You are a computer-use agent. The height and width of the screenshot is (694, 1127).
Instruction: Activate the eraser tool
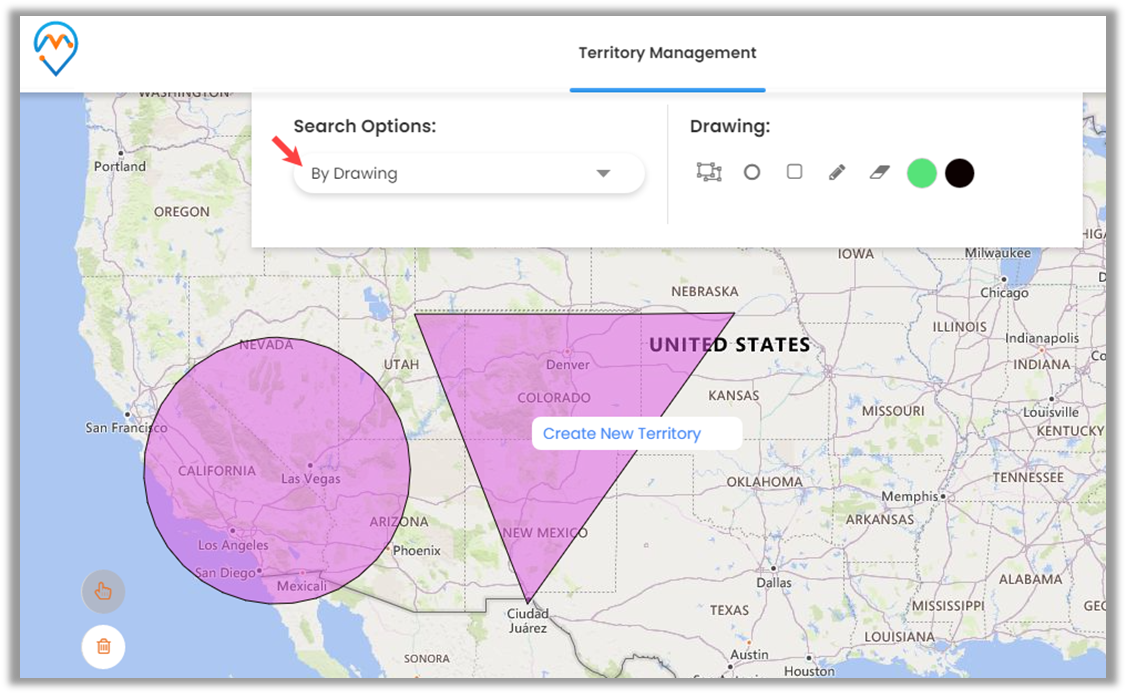coord(879,173)
